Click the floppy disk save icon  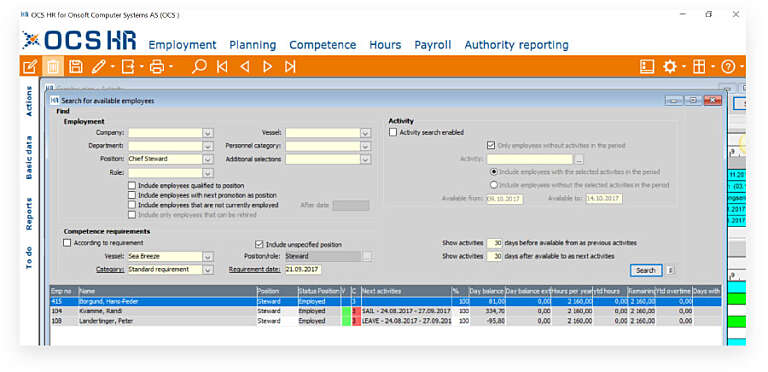pos(75,67)
